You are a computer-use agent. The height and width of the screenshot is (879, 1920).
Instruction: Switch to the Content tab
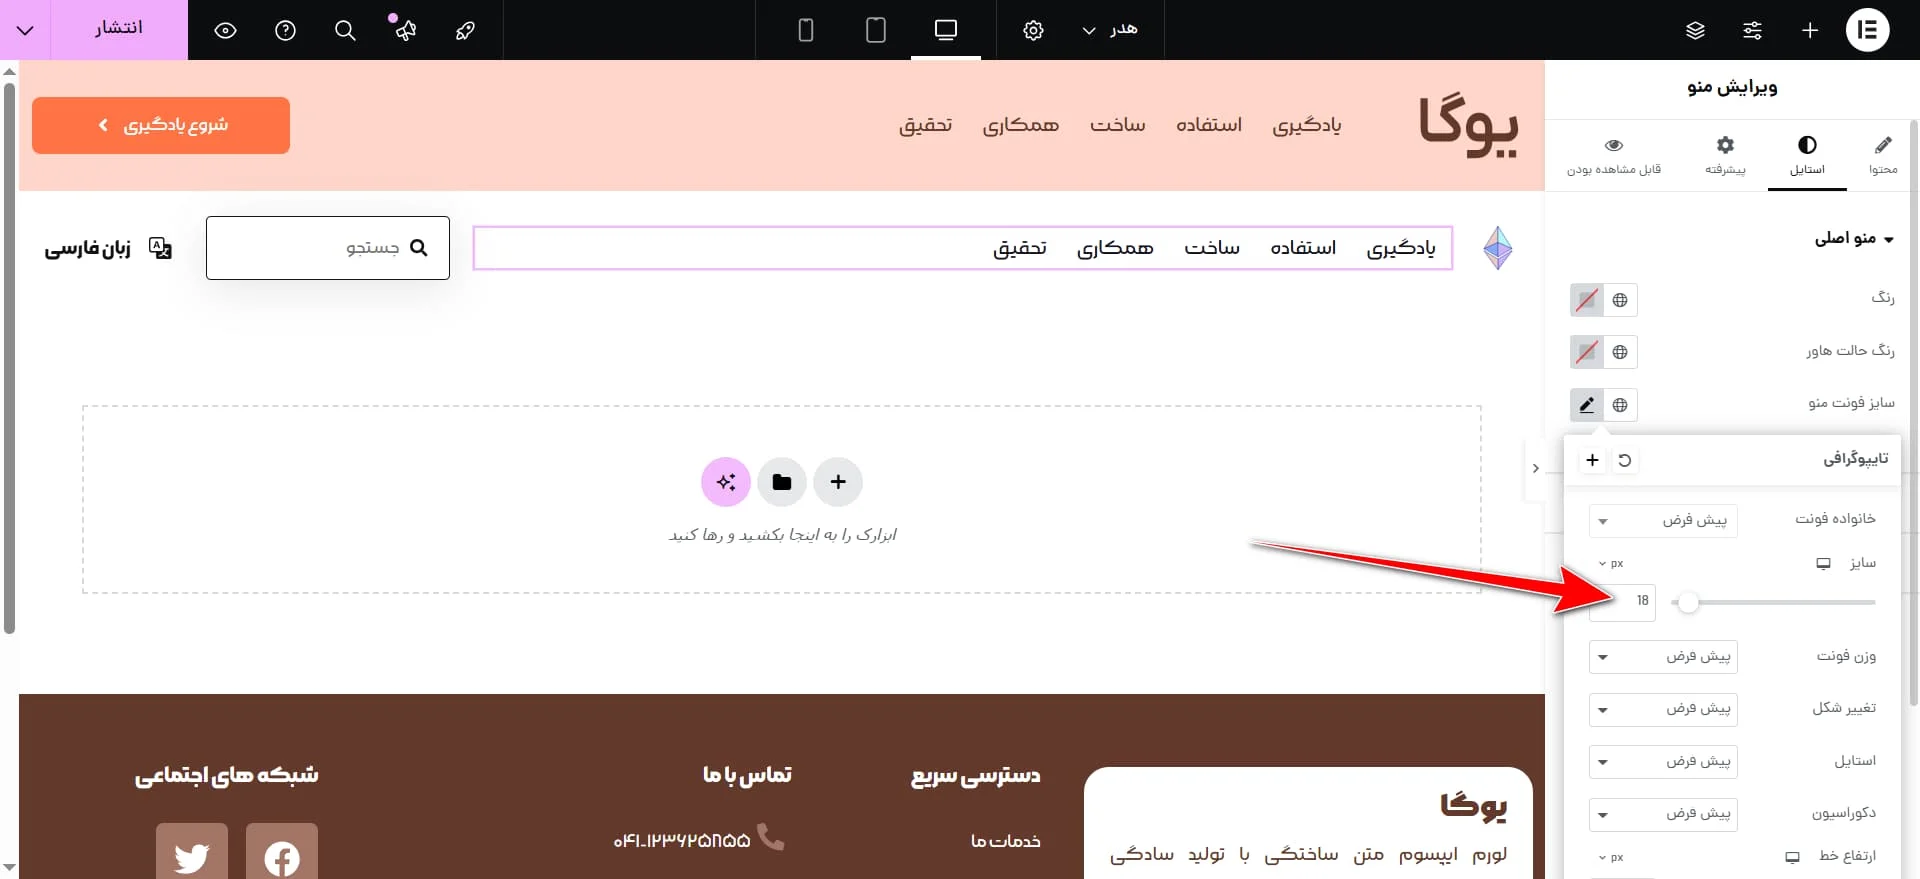(1882, 155)
